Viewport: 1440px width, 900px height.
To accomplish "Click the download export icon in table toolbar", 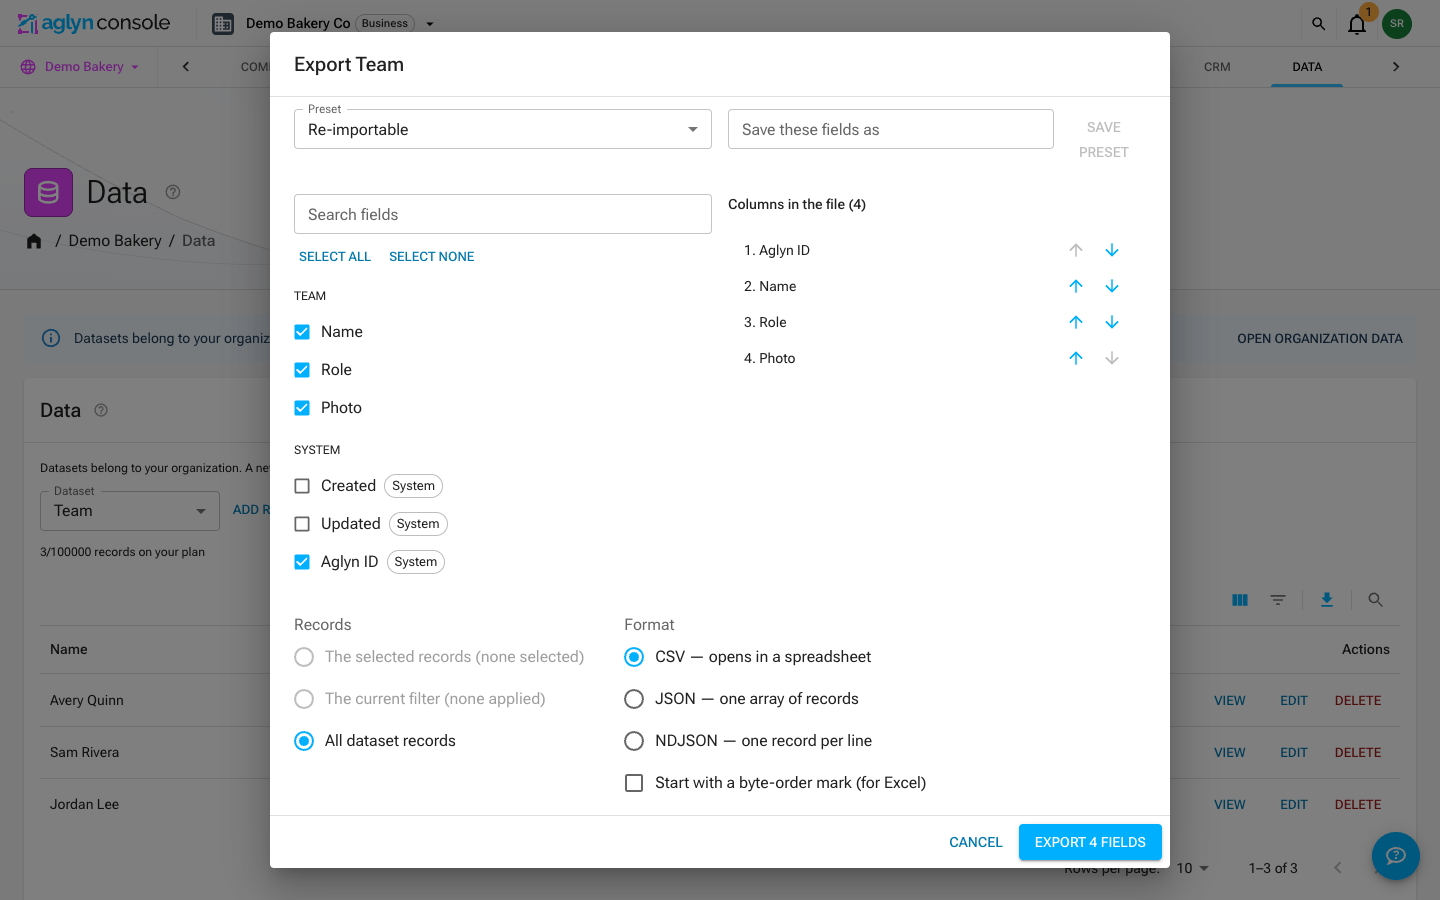I will point(1326,600).
